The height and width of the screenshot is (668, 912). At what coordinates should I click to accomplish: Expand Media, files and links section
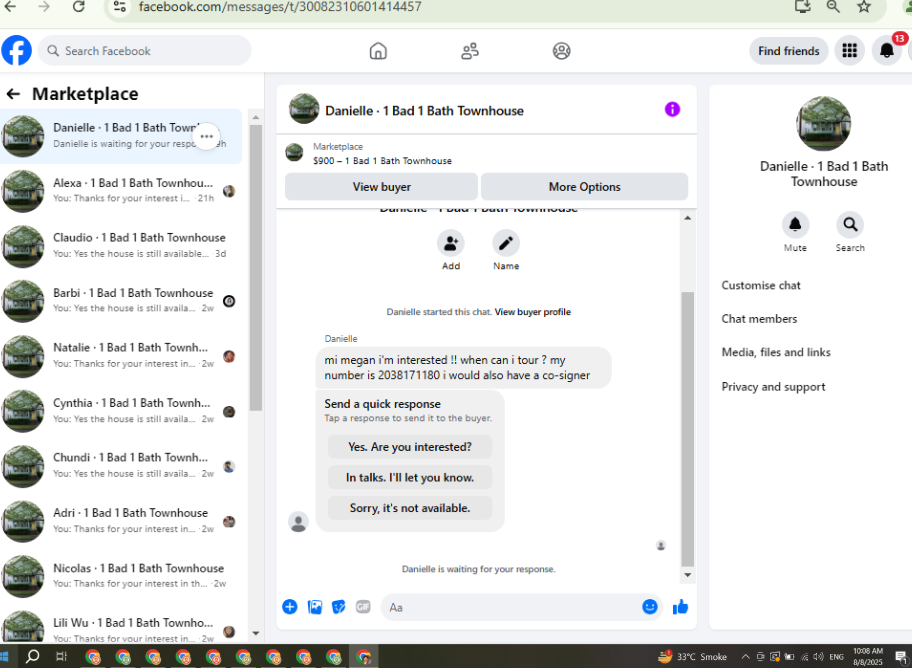click(776, 352)
